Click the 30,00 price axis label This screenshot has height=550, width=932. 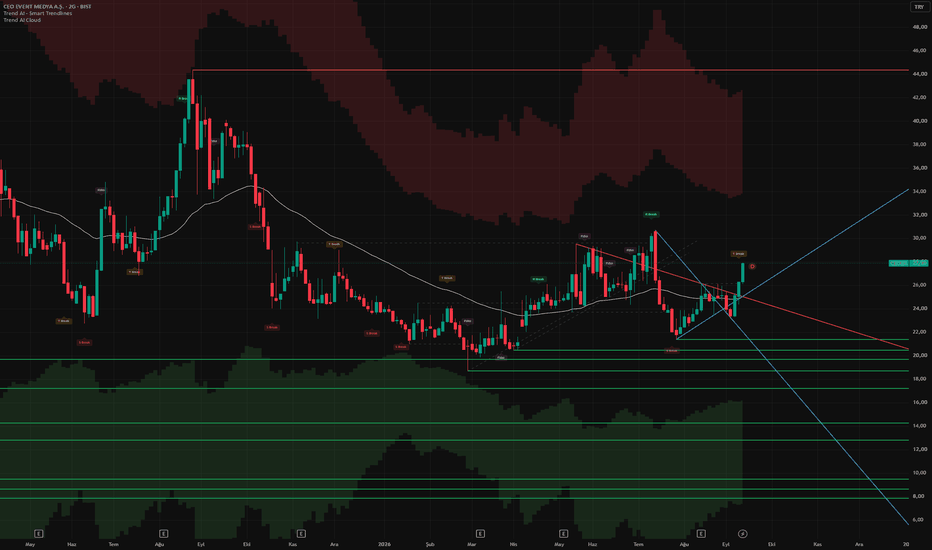919,238
